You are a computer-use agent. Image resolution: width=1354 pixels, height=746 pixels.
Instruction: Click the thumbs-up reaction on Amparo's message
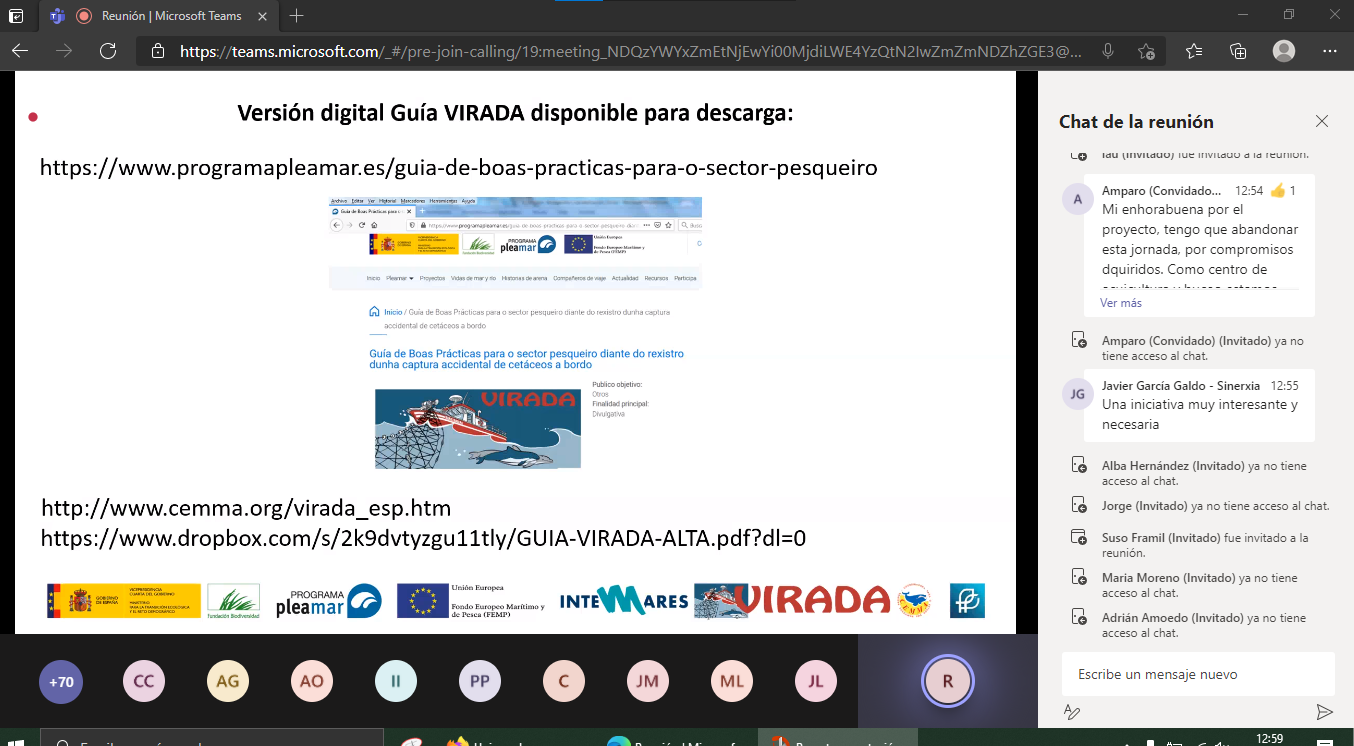coord(1276,190)
